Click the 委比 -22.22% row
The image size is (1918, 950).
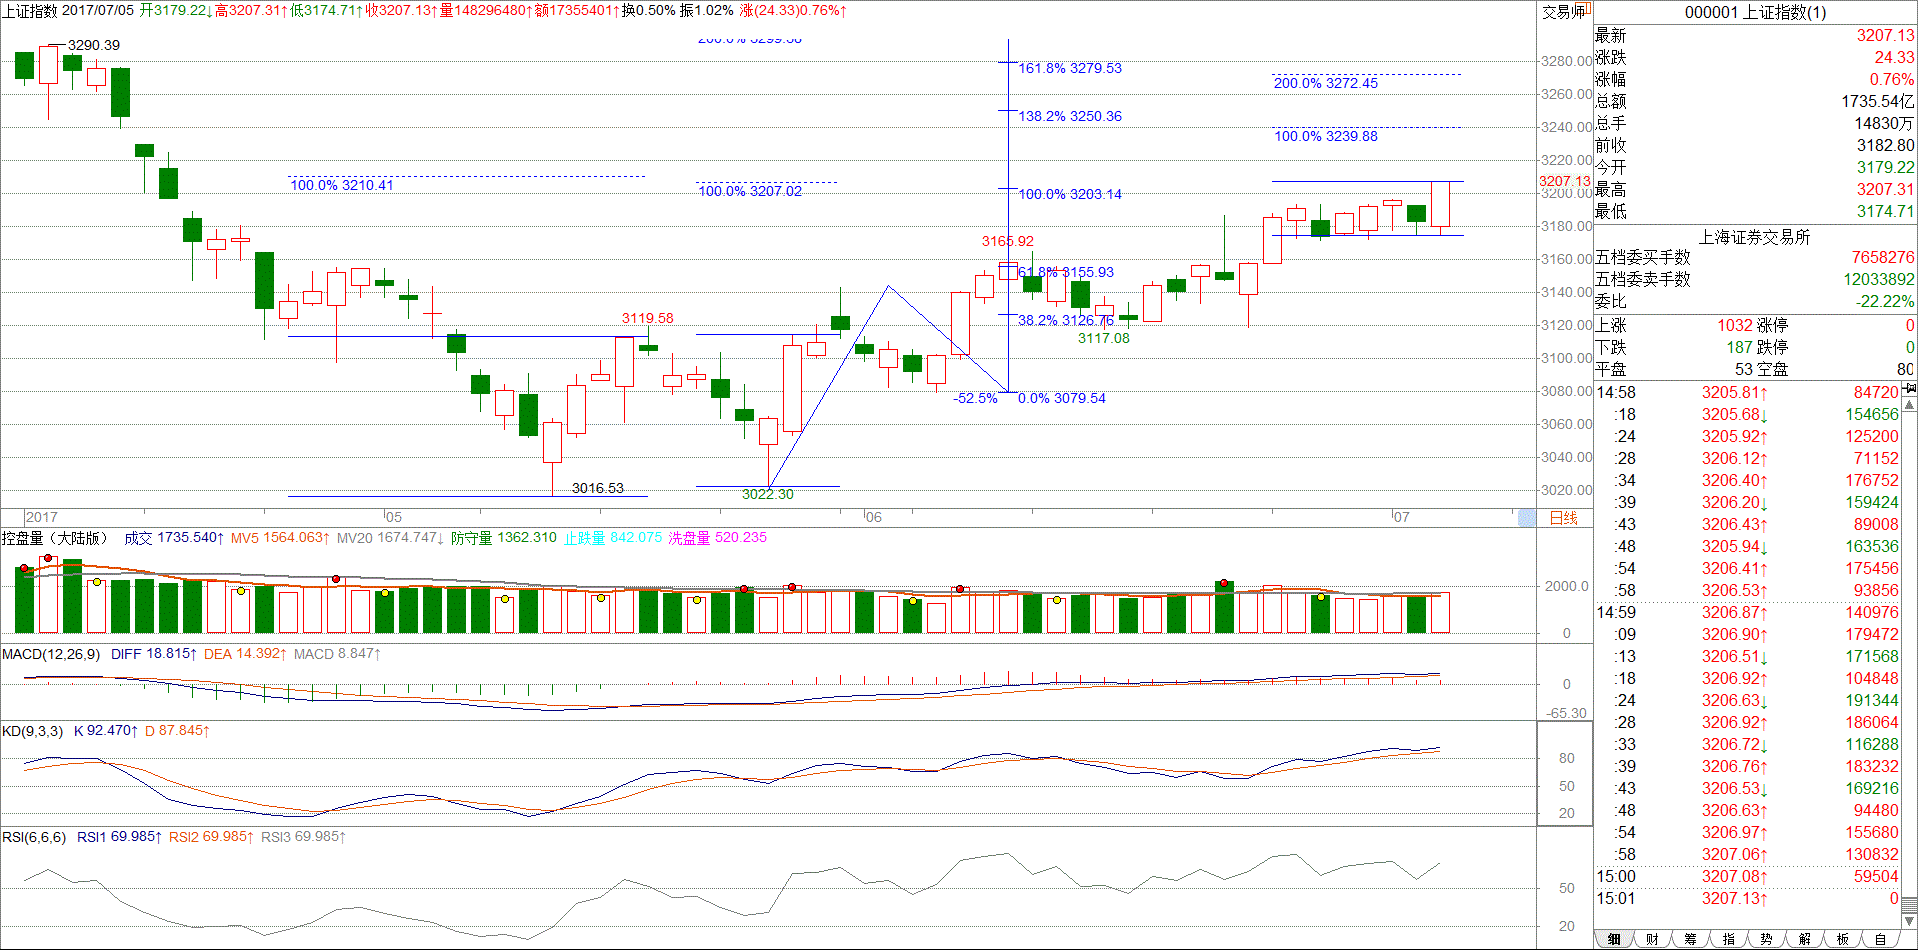[1755, 301]
